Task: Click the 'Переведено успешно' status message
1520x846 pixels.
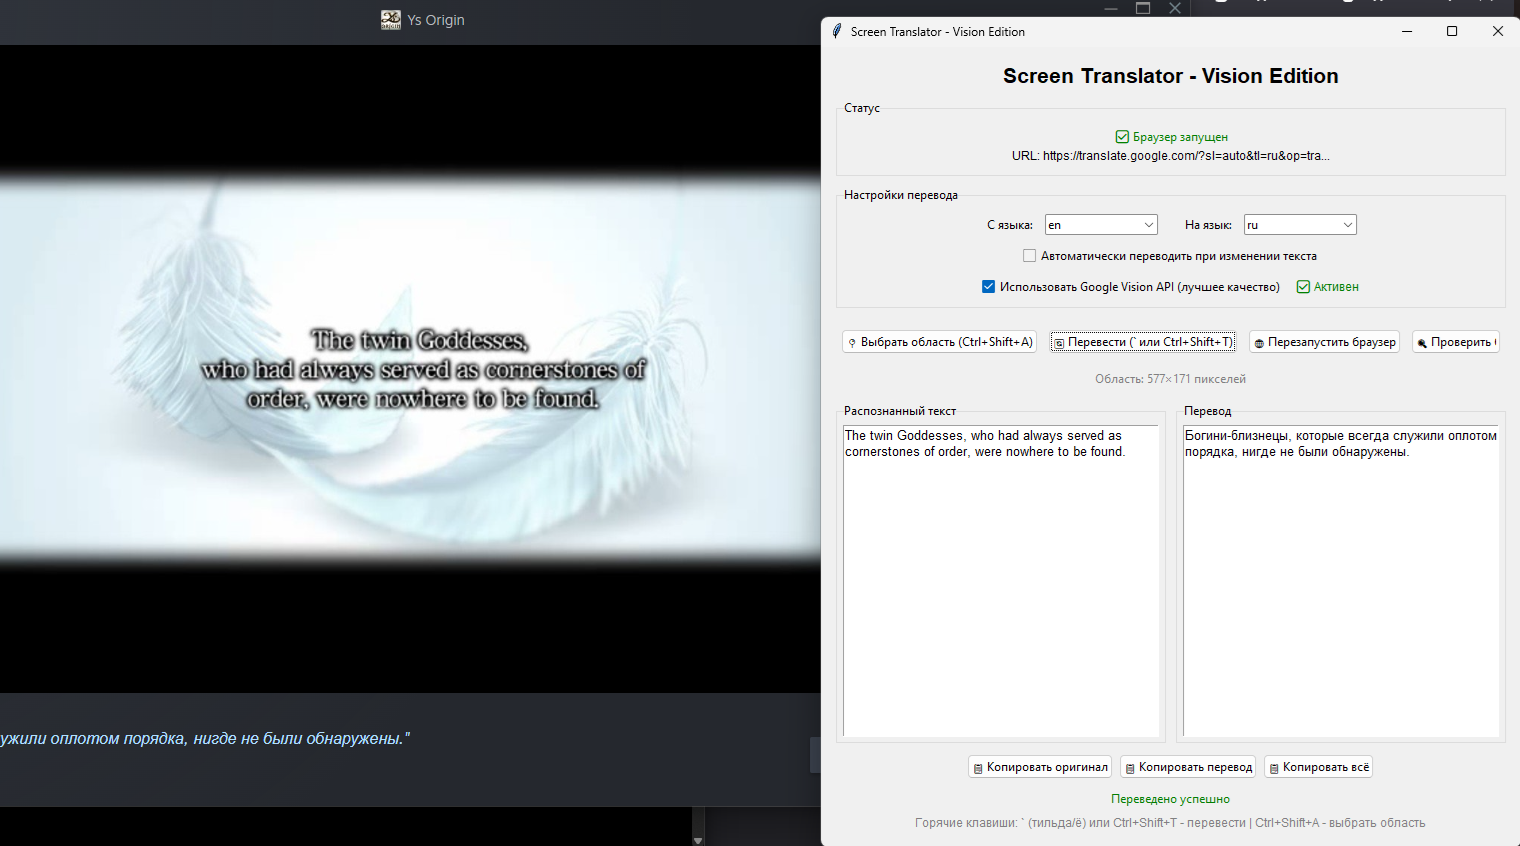Action: [x=1170, y=799]
